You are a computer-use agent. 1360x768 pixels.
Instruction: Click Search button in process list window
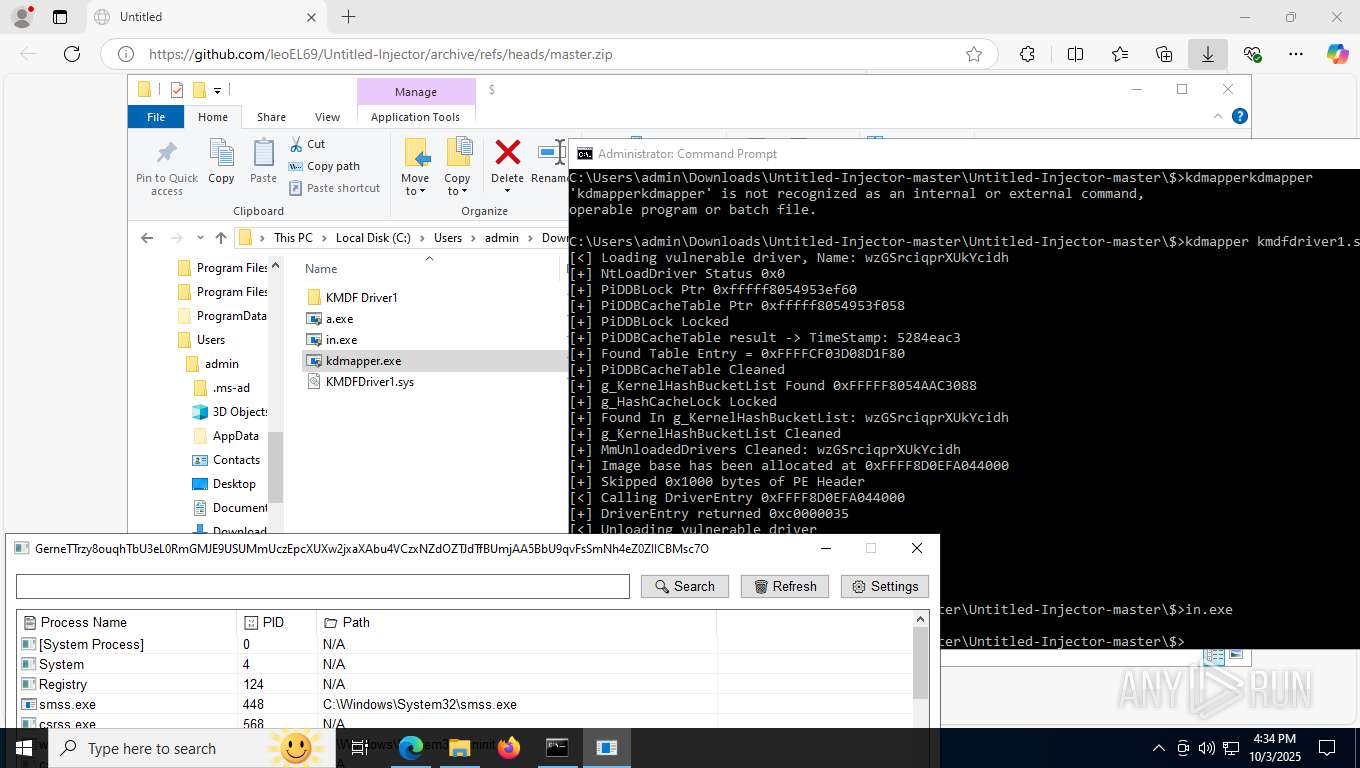685,586
